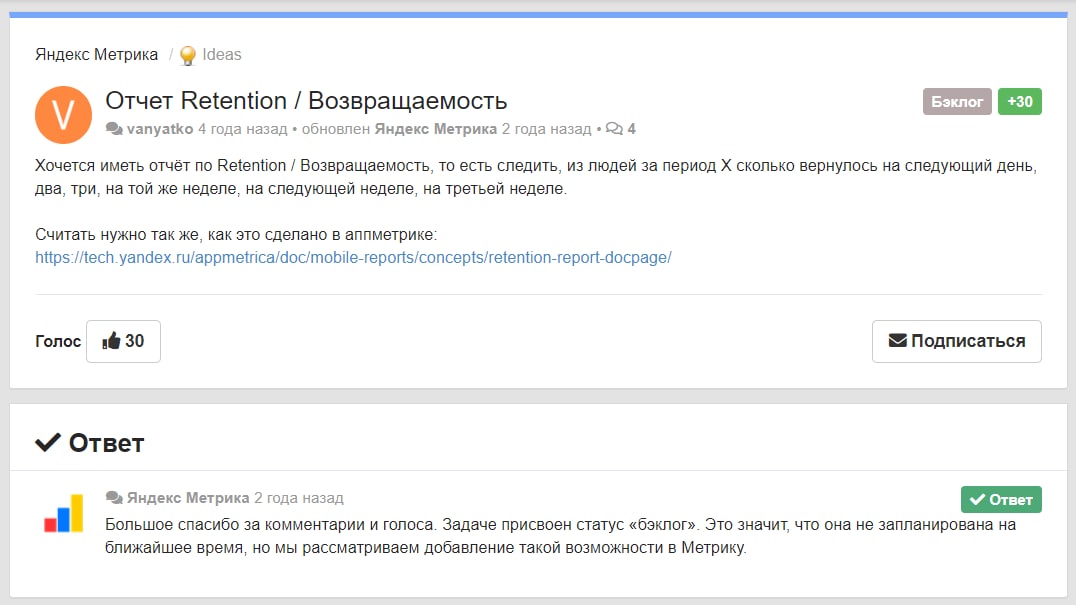Open the appmetrica retention-report documentation link
The width and height of the screenshot is (1076, 605).
353,257
